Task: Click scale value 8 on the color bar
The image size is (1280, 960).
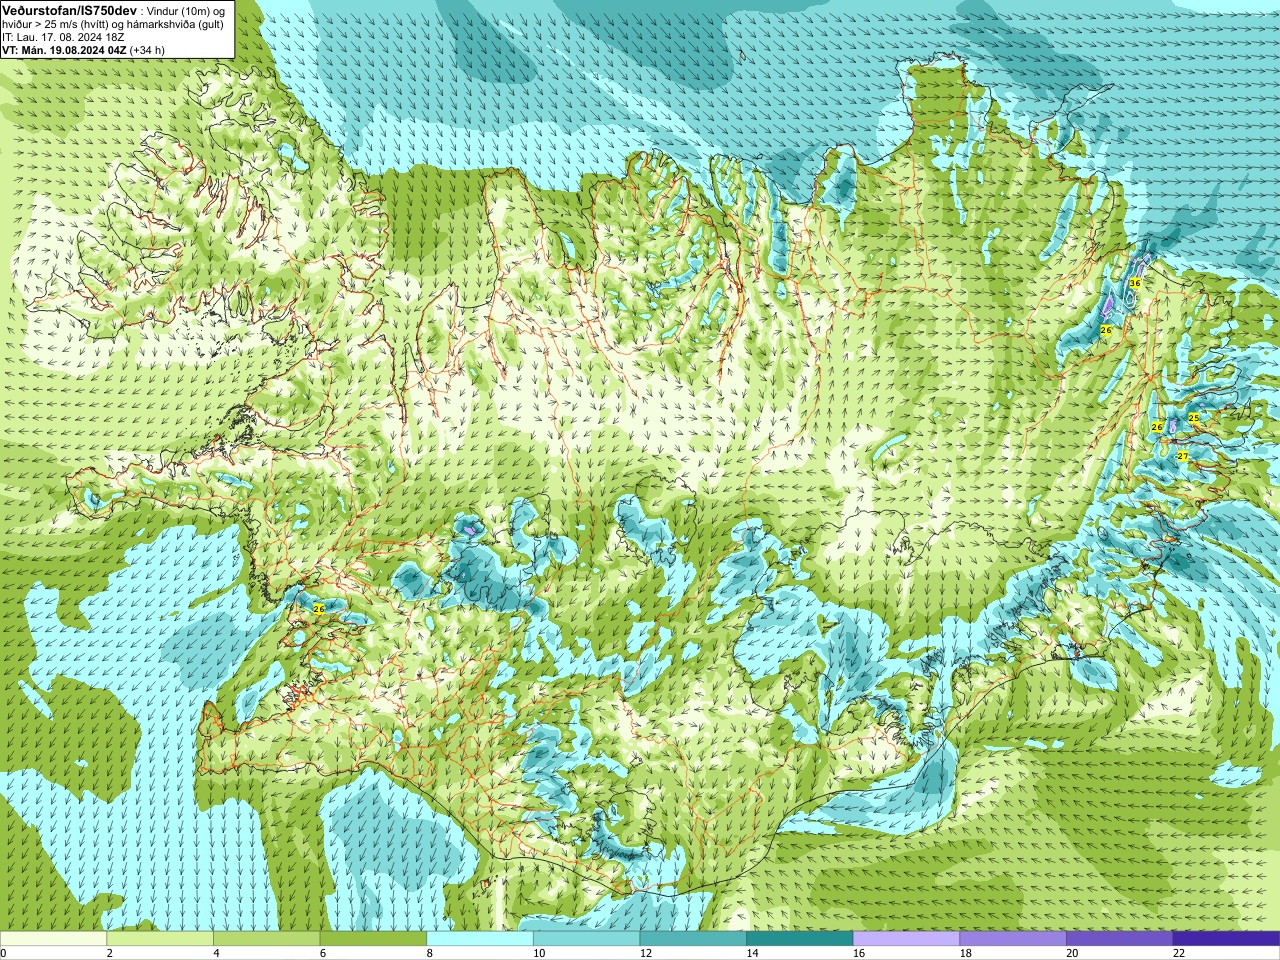Action: pos(429,953)
